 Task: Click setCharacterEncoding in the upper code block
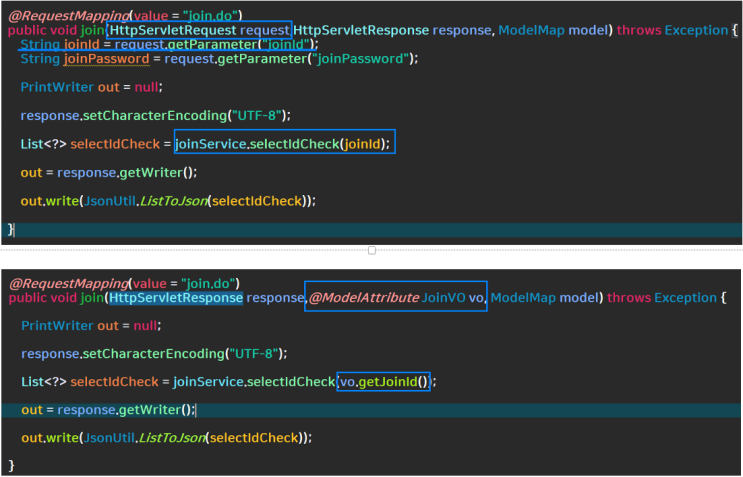[154, 115]
